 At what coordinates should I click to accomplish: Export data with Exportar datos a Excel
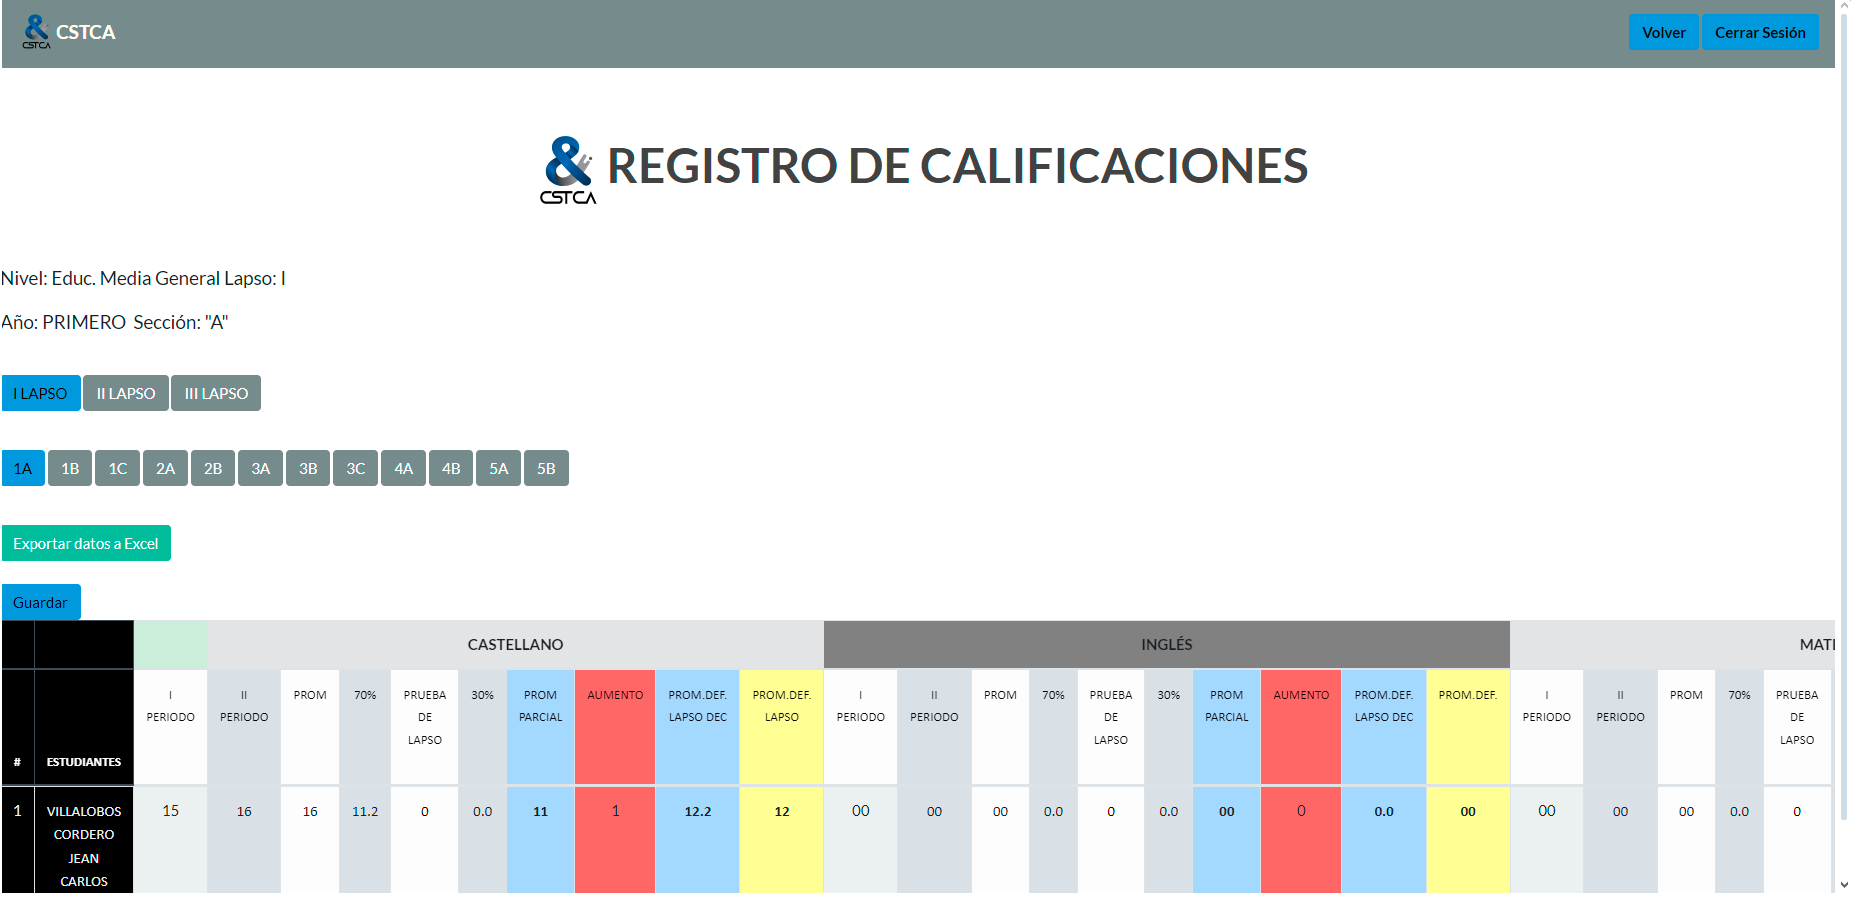click(x=86, y=544)
